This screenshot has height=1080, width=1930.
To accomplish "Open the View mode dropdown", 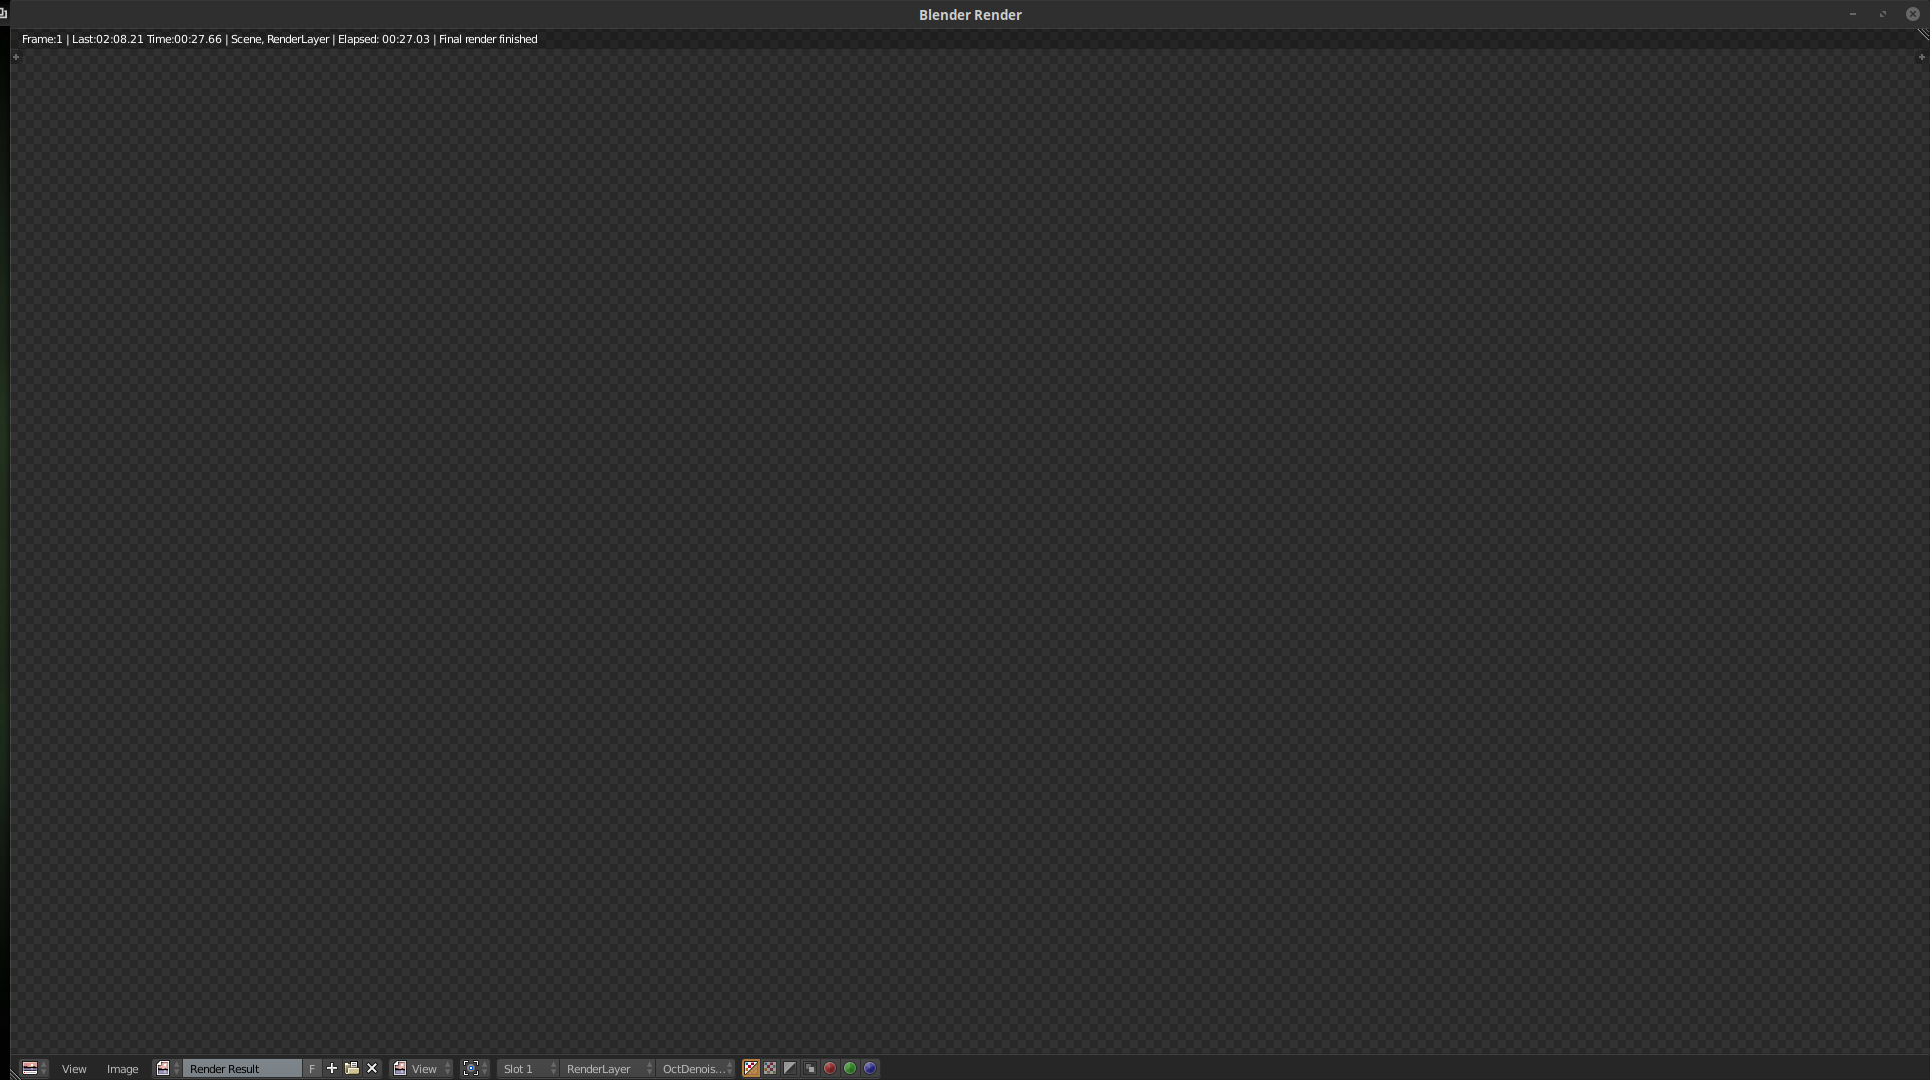I will tap(421, 1069).
